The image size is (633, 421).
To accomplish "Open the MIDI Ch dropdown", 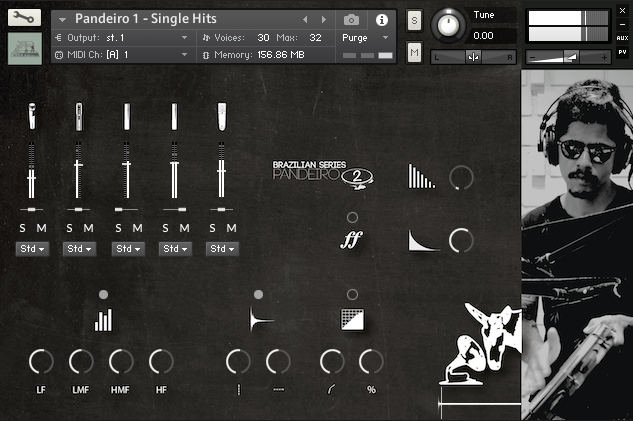I will 124,55.
